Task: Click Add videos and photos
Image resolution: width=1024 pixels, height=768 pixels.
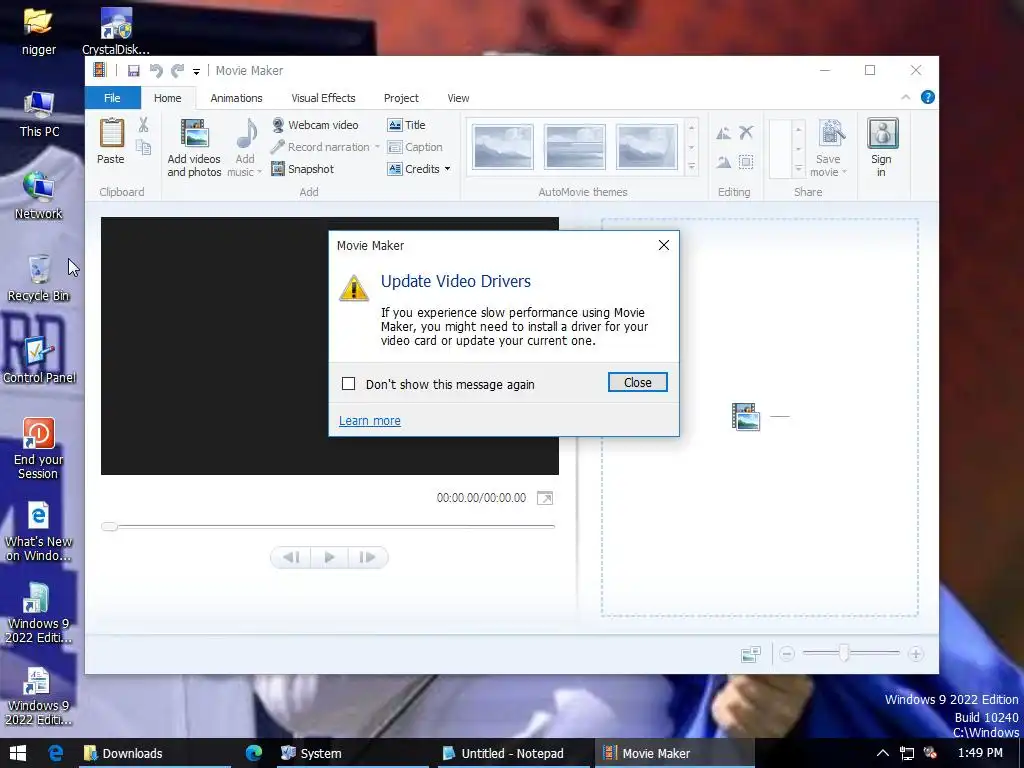Action: point(194,147)
